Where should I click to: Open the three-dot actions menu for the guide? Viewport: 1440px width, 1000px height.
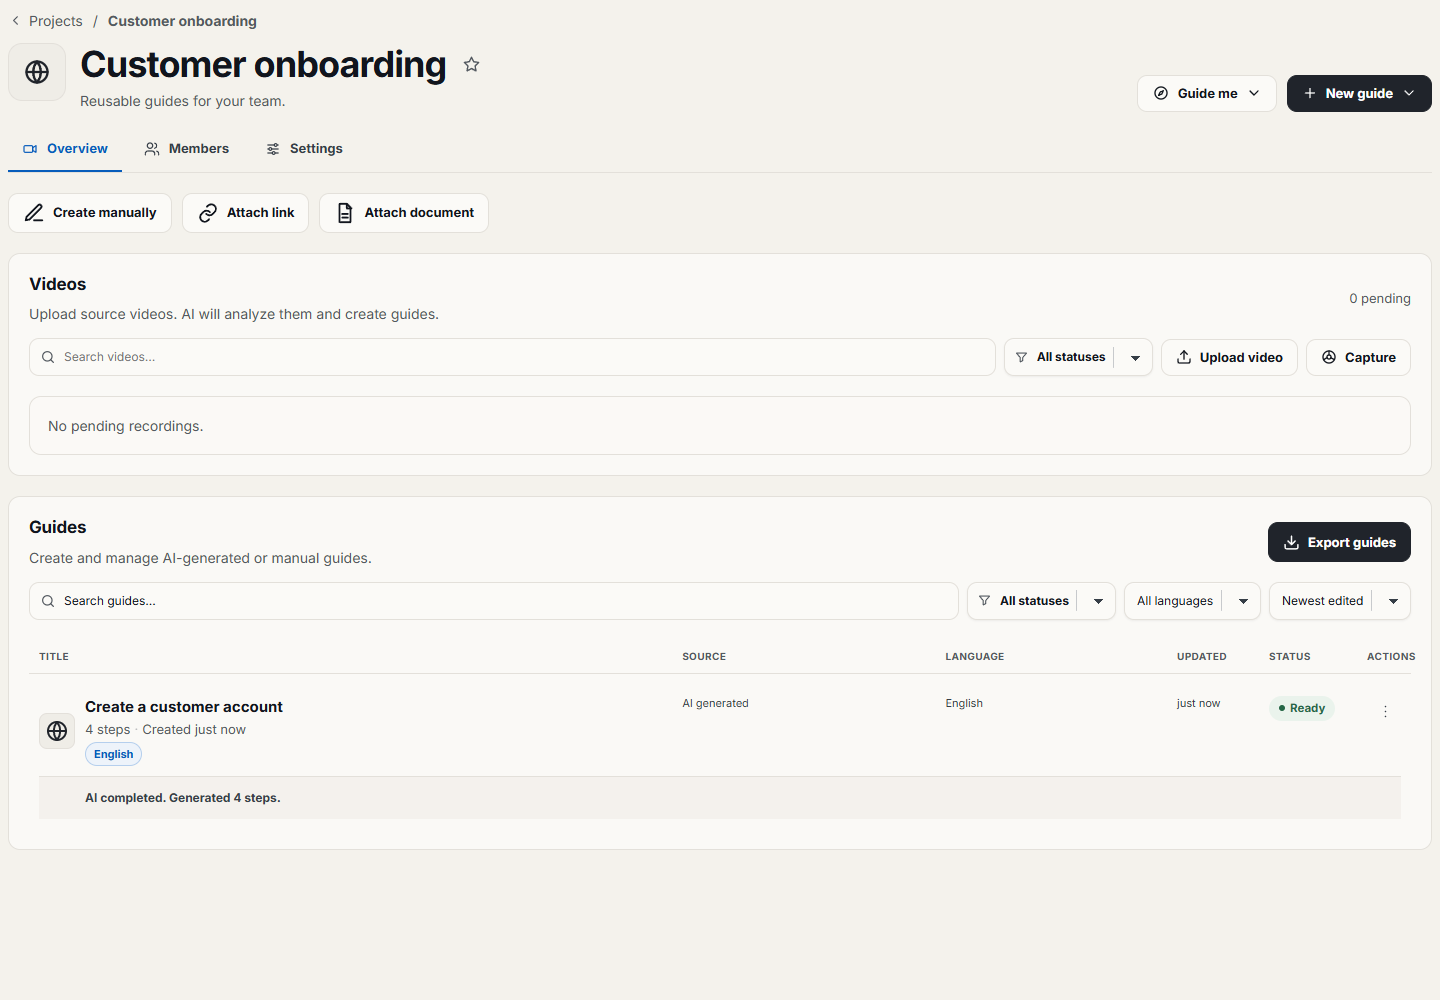click(1385, 711)
